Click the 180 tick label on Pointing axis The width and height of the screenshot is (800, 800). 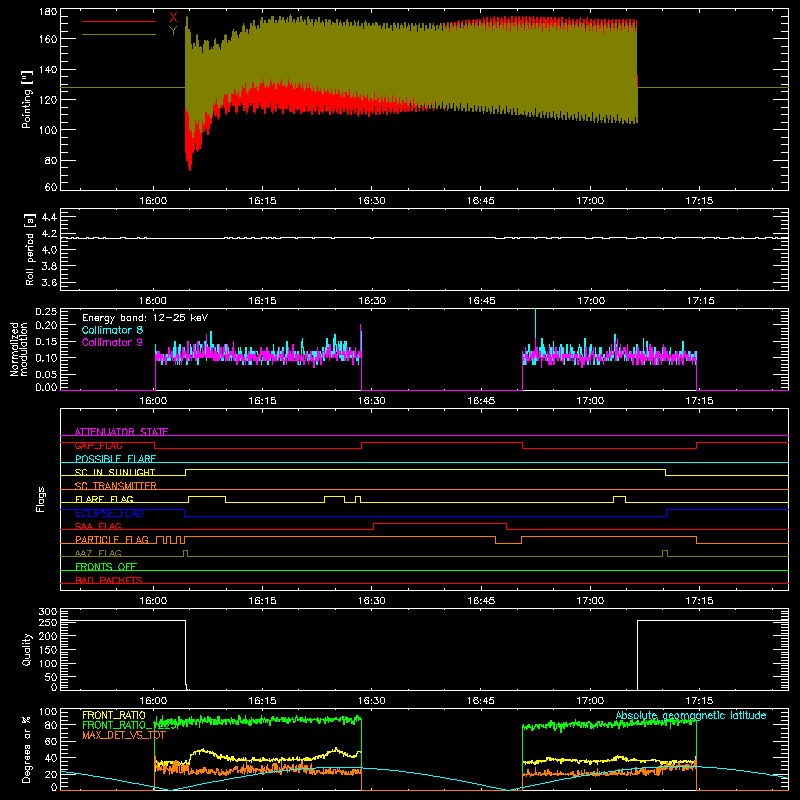[x=47, y=12]
